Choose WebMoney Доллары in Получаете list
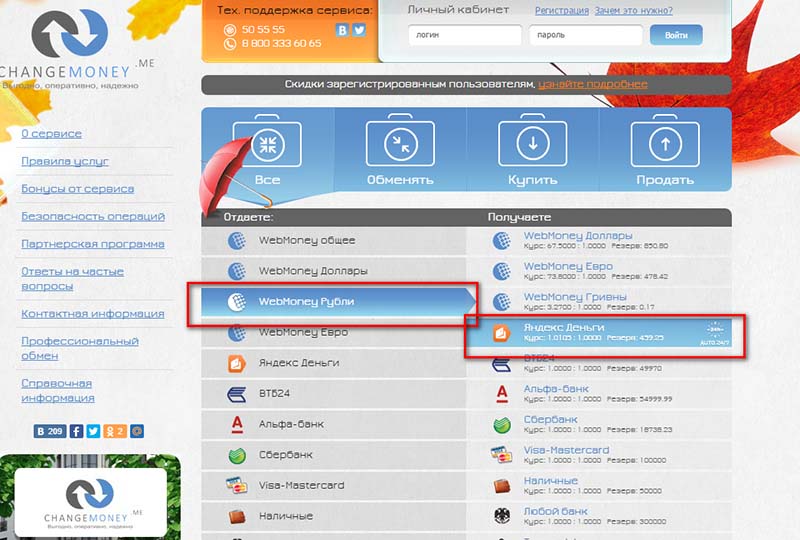 coord(599,240)
